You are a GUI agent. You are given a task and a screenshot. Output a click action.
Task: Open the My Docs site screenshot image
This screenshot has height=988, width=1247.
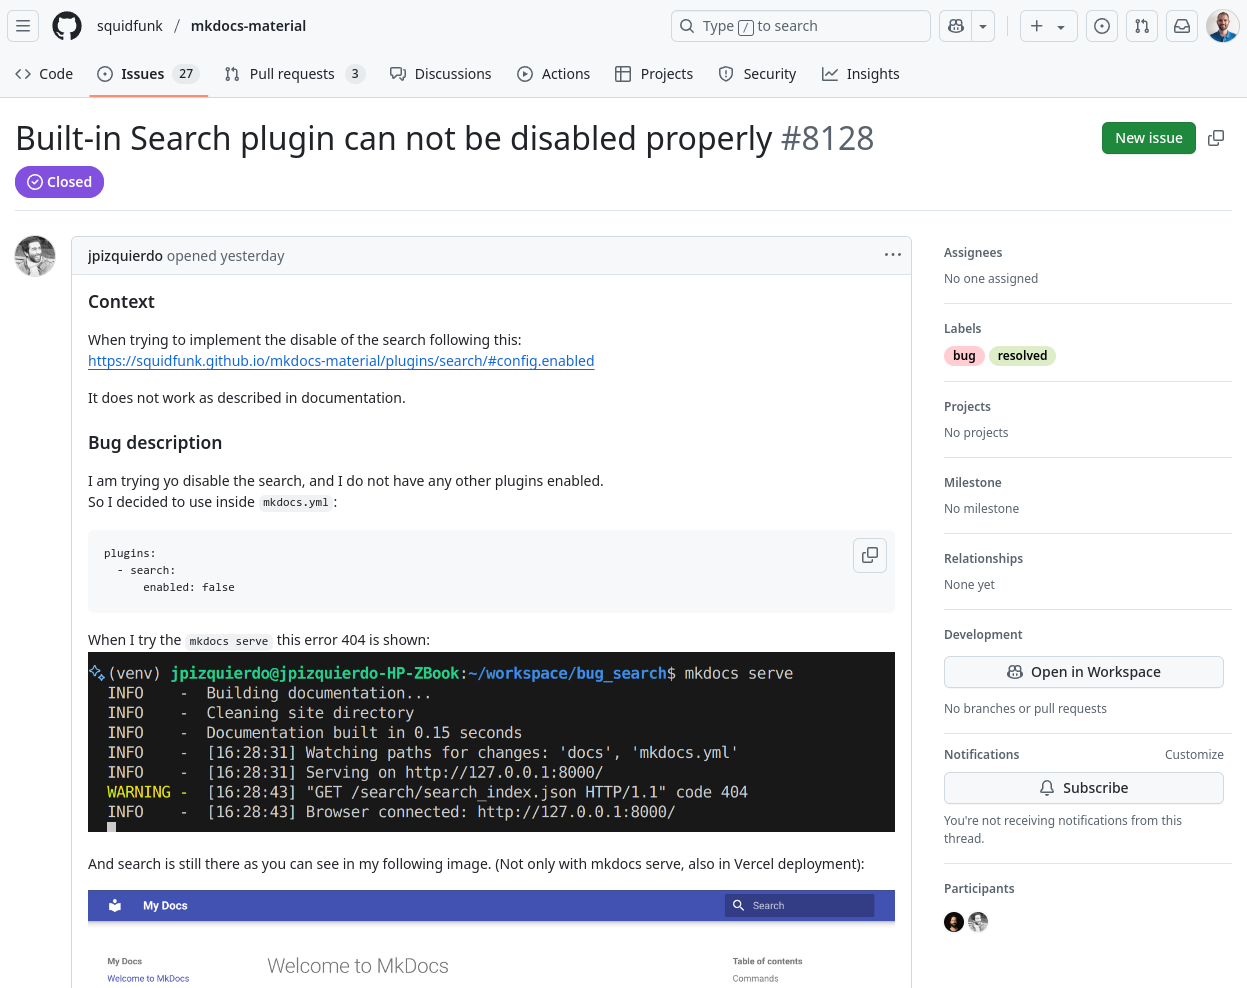pos(491,938)
